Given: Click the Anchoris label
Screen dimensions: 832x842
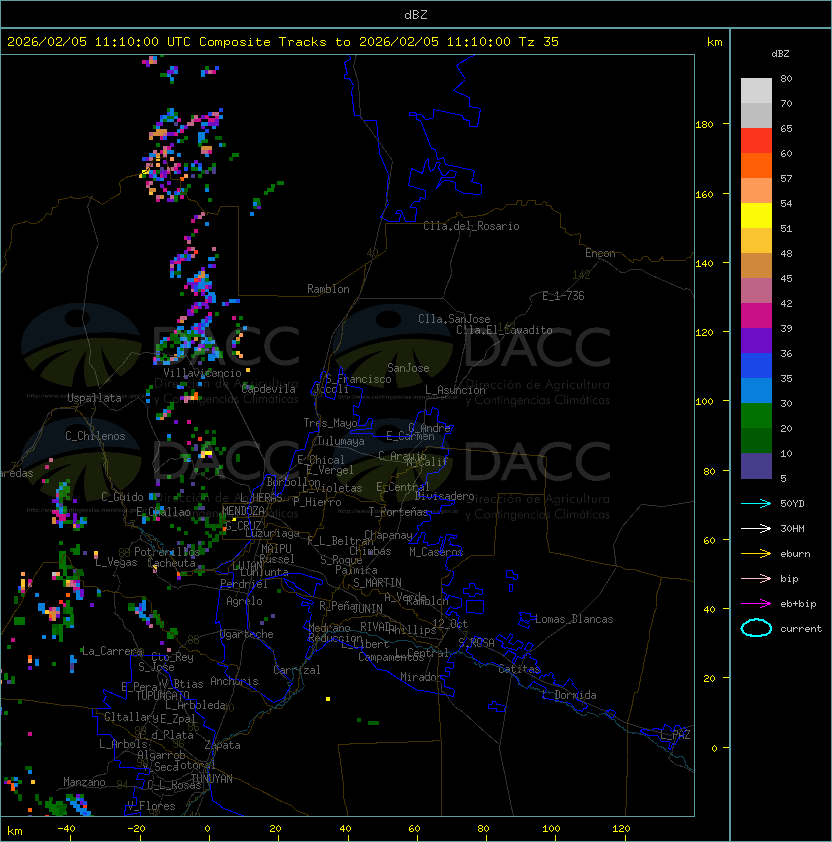Looking at the screenshot, I should pyautogui.click(x=234, y=681).
